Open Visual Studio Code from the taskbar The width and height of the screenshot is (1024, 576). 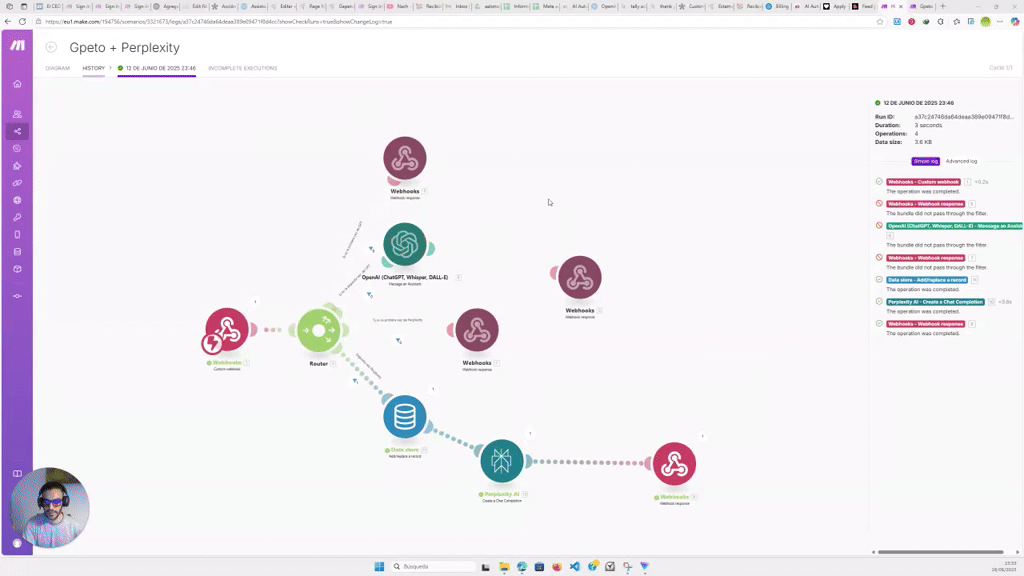coord(575,566)
